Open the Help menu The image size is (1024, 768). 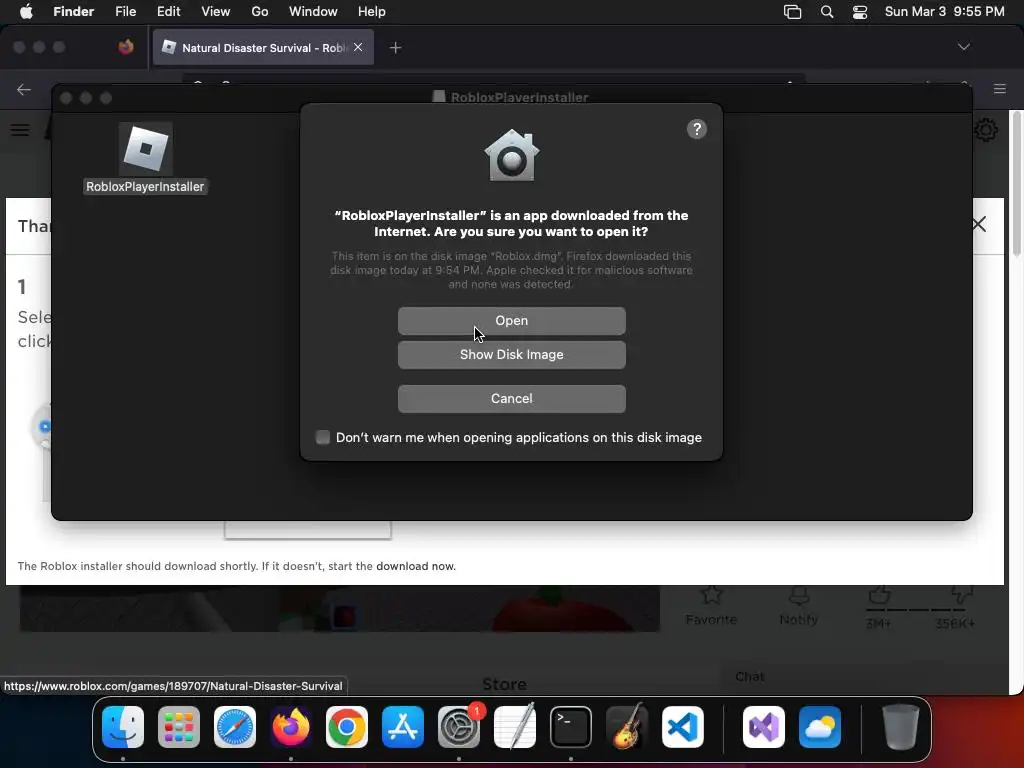[372, 12]
